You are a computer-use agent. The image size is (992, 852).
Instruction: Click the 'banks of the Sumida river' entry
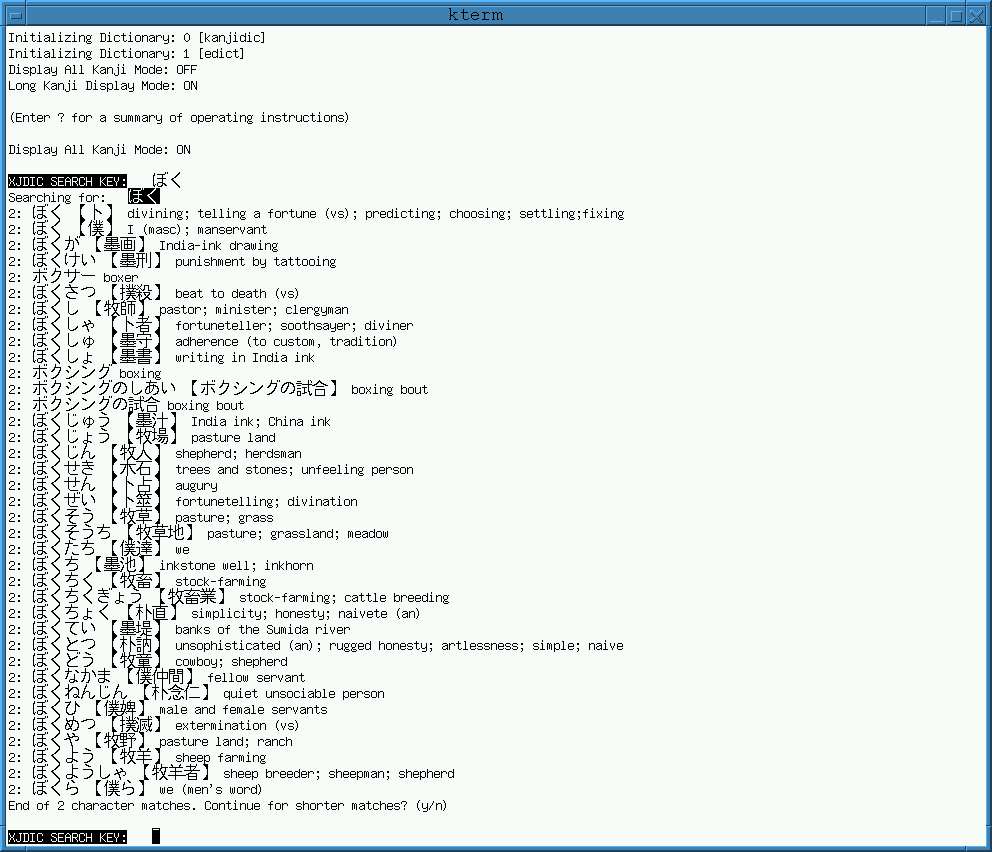tap(262, 630)
